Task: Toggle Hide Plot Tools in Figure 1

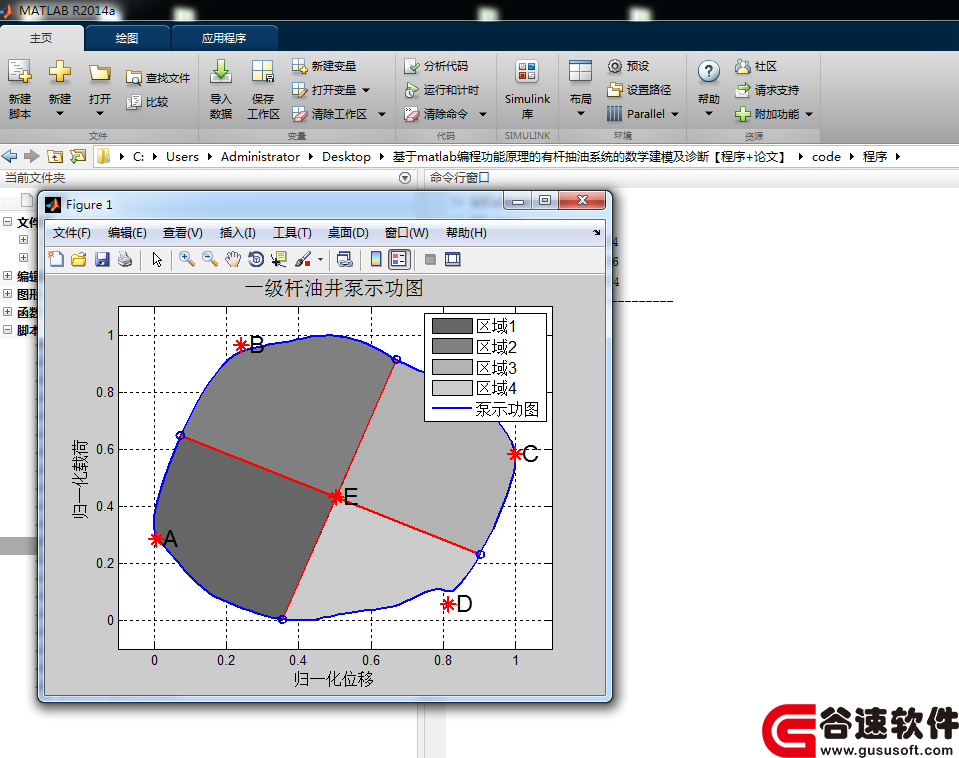Action: [x=430, y=259]
